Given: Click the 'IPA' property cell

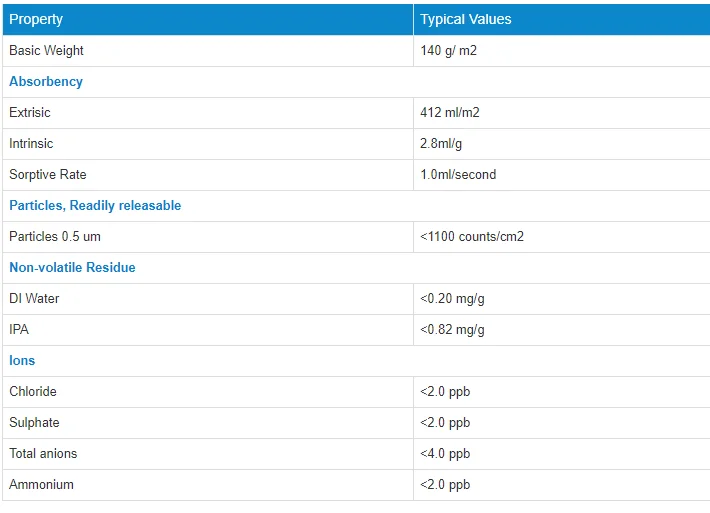Looking at the screenshot, I should [x=208, y=330].
